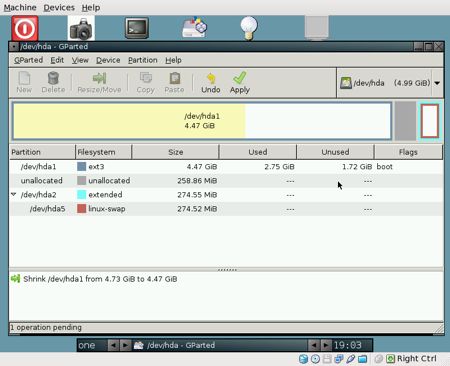Open the VirtualBox Devices menu
This screenshot has width=450, height=366.
[x=59, y=7]
